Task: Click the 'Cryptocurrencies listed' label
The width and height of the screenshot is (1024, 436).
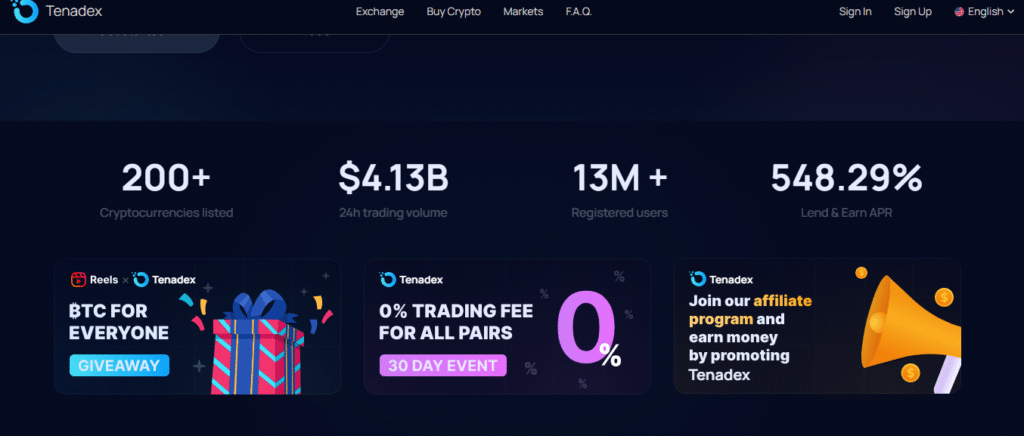Action: point(167,213)
